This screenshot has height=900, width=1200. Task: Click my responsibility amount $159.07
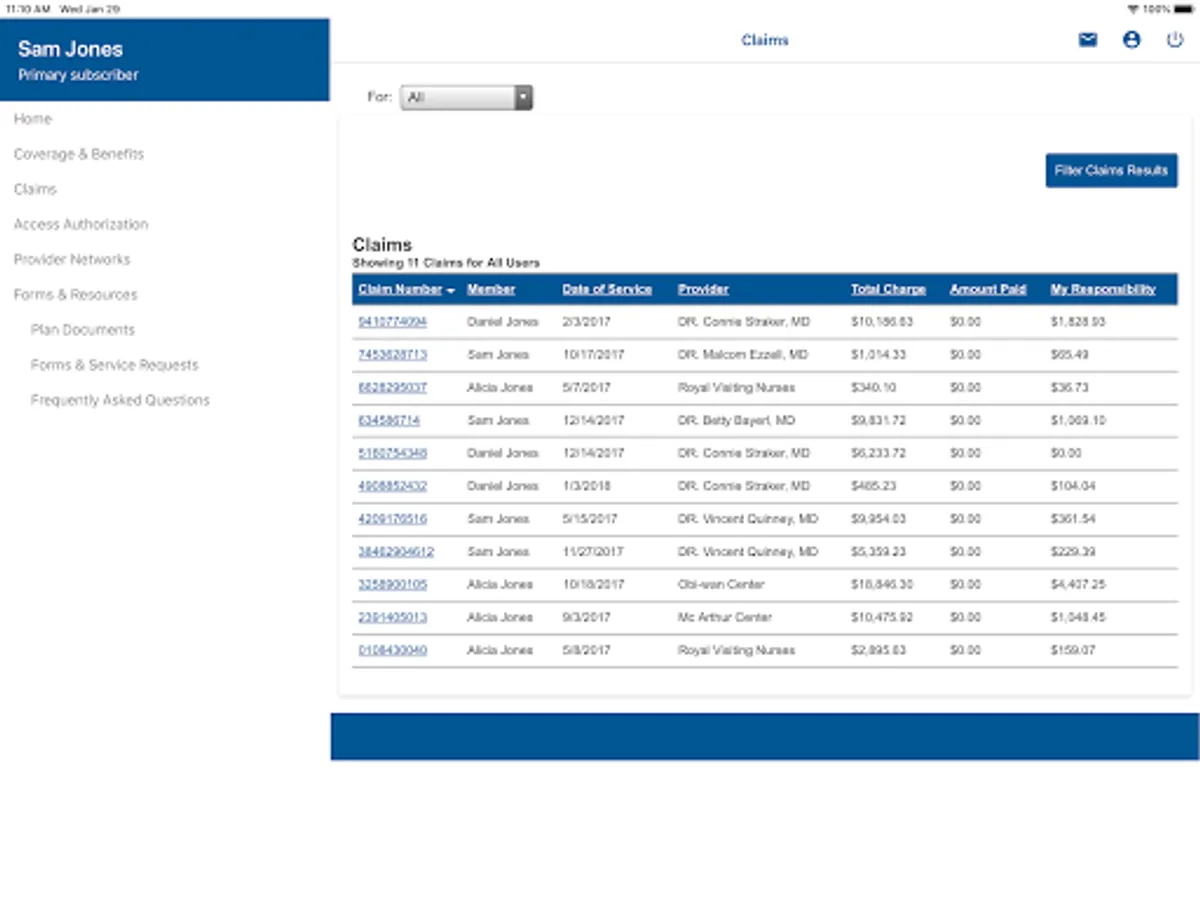tap(1073, 650)
